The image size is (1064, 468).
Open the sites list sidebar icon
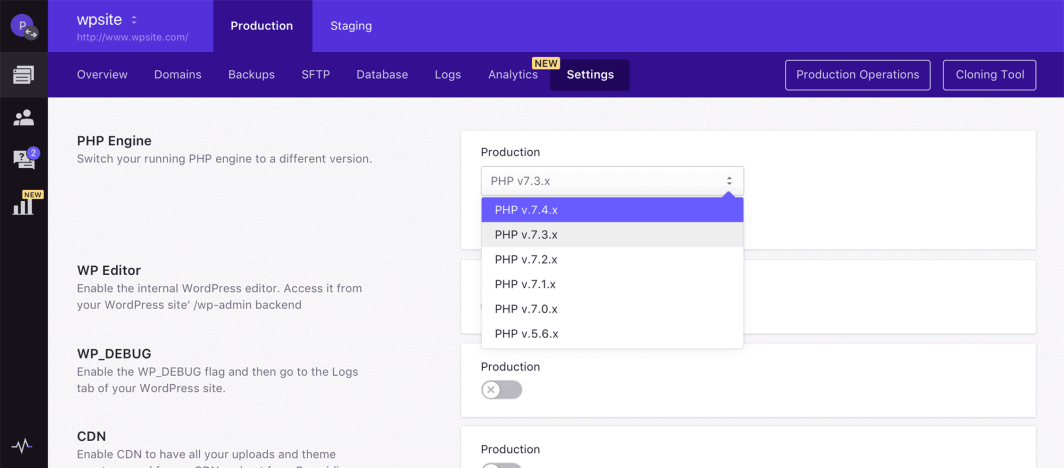click(23, 75)
